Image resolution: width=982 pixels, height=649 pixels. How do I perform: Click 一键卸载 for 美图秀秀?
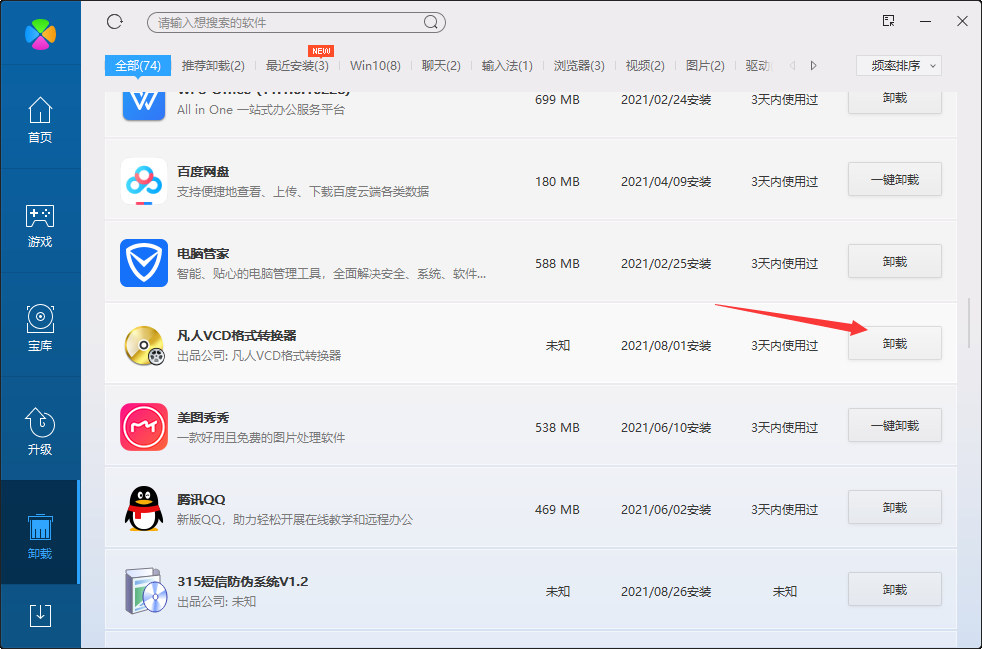tap(895, 425)
